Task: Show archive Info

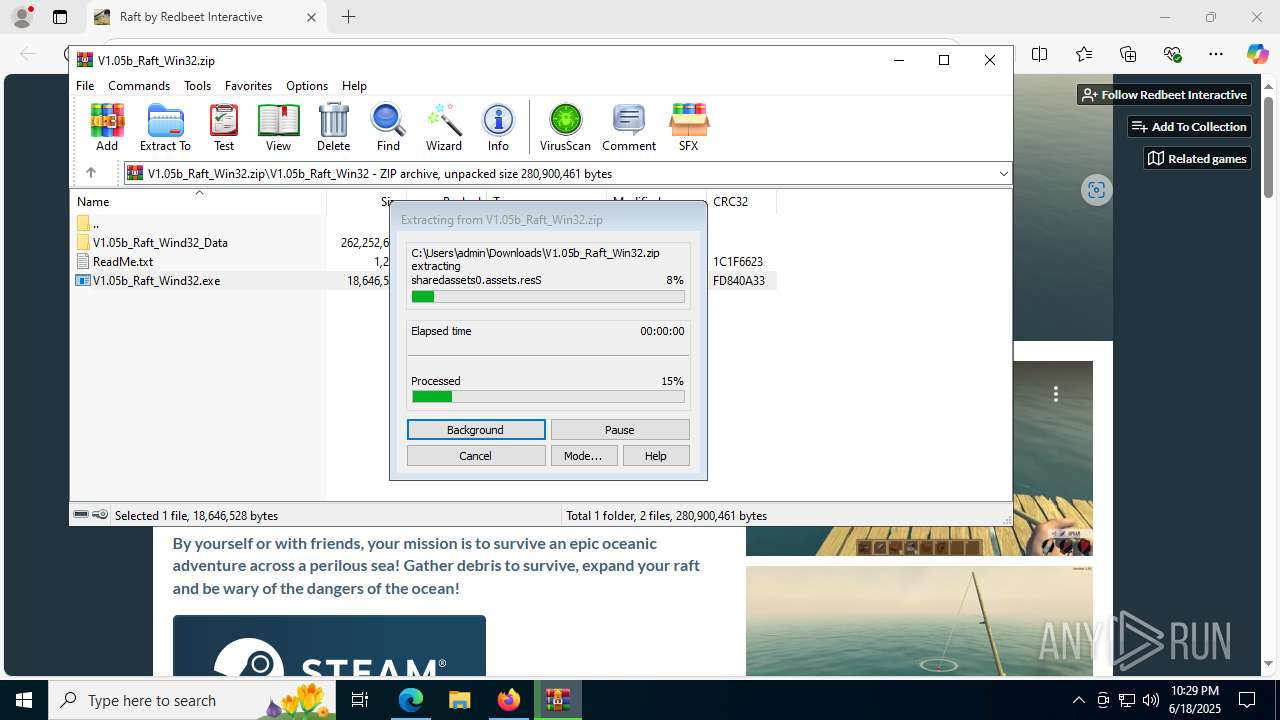Action: coord(498,127)
